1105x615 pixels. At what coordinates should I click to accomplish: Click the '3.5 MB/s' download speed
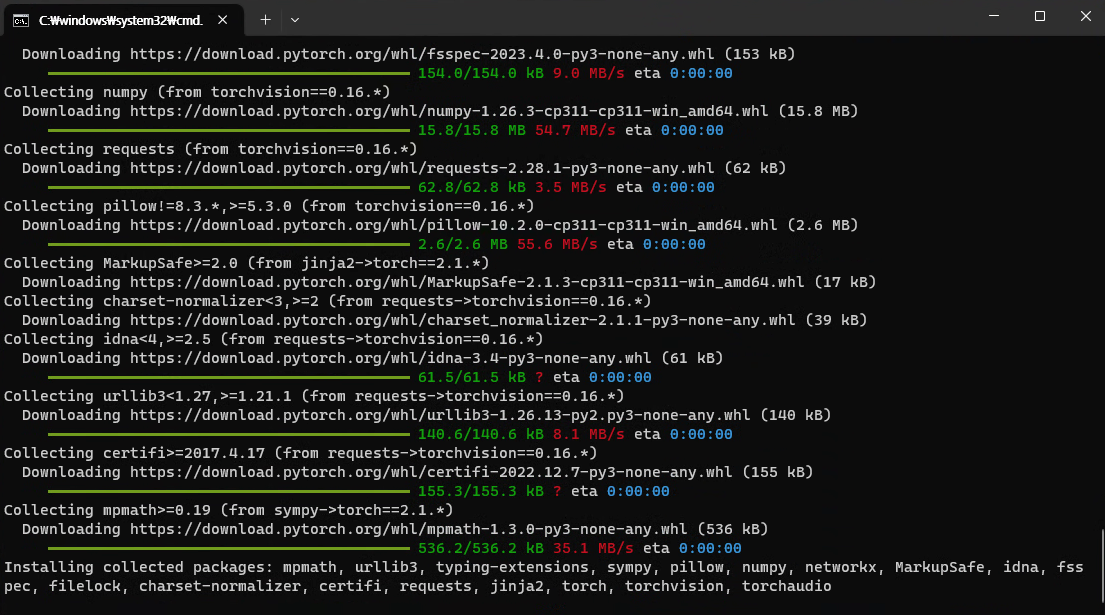pyautogui.click(x=571, y=187)
